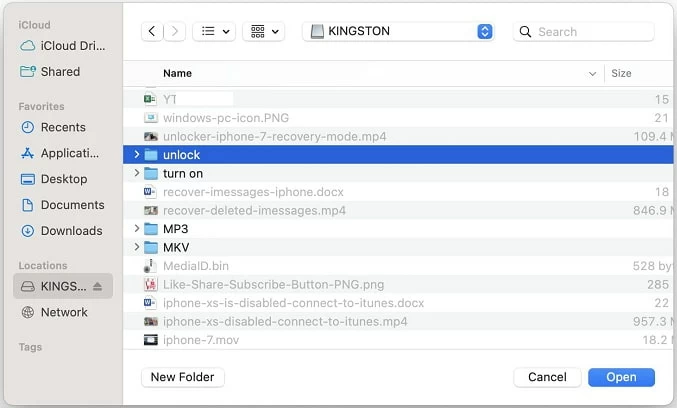Click the back navigation arrow
Viewport: 677px width, 408px height.
click(x=152, y=32)
